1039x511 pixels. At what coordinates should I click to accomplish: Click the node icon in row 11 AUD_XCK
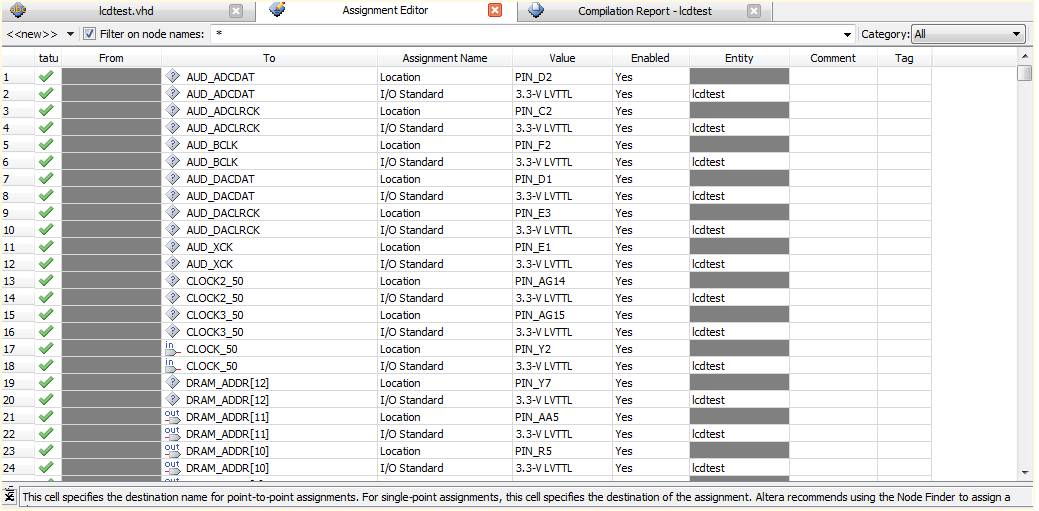coord(172,246)
